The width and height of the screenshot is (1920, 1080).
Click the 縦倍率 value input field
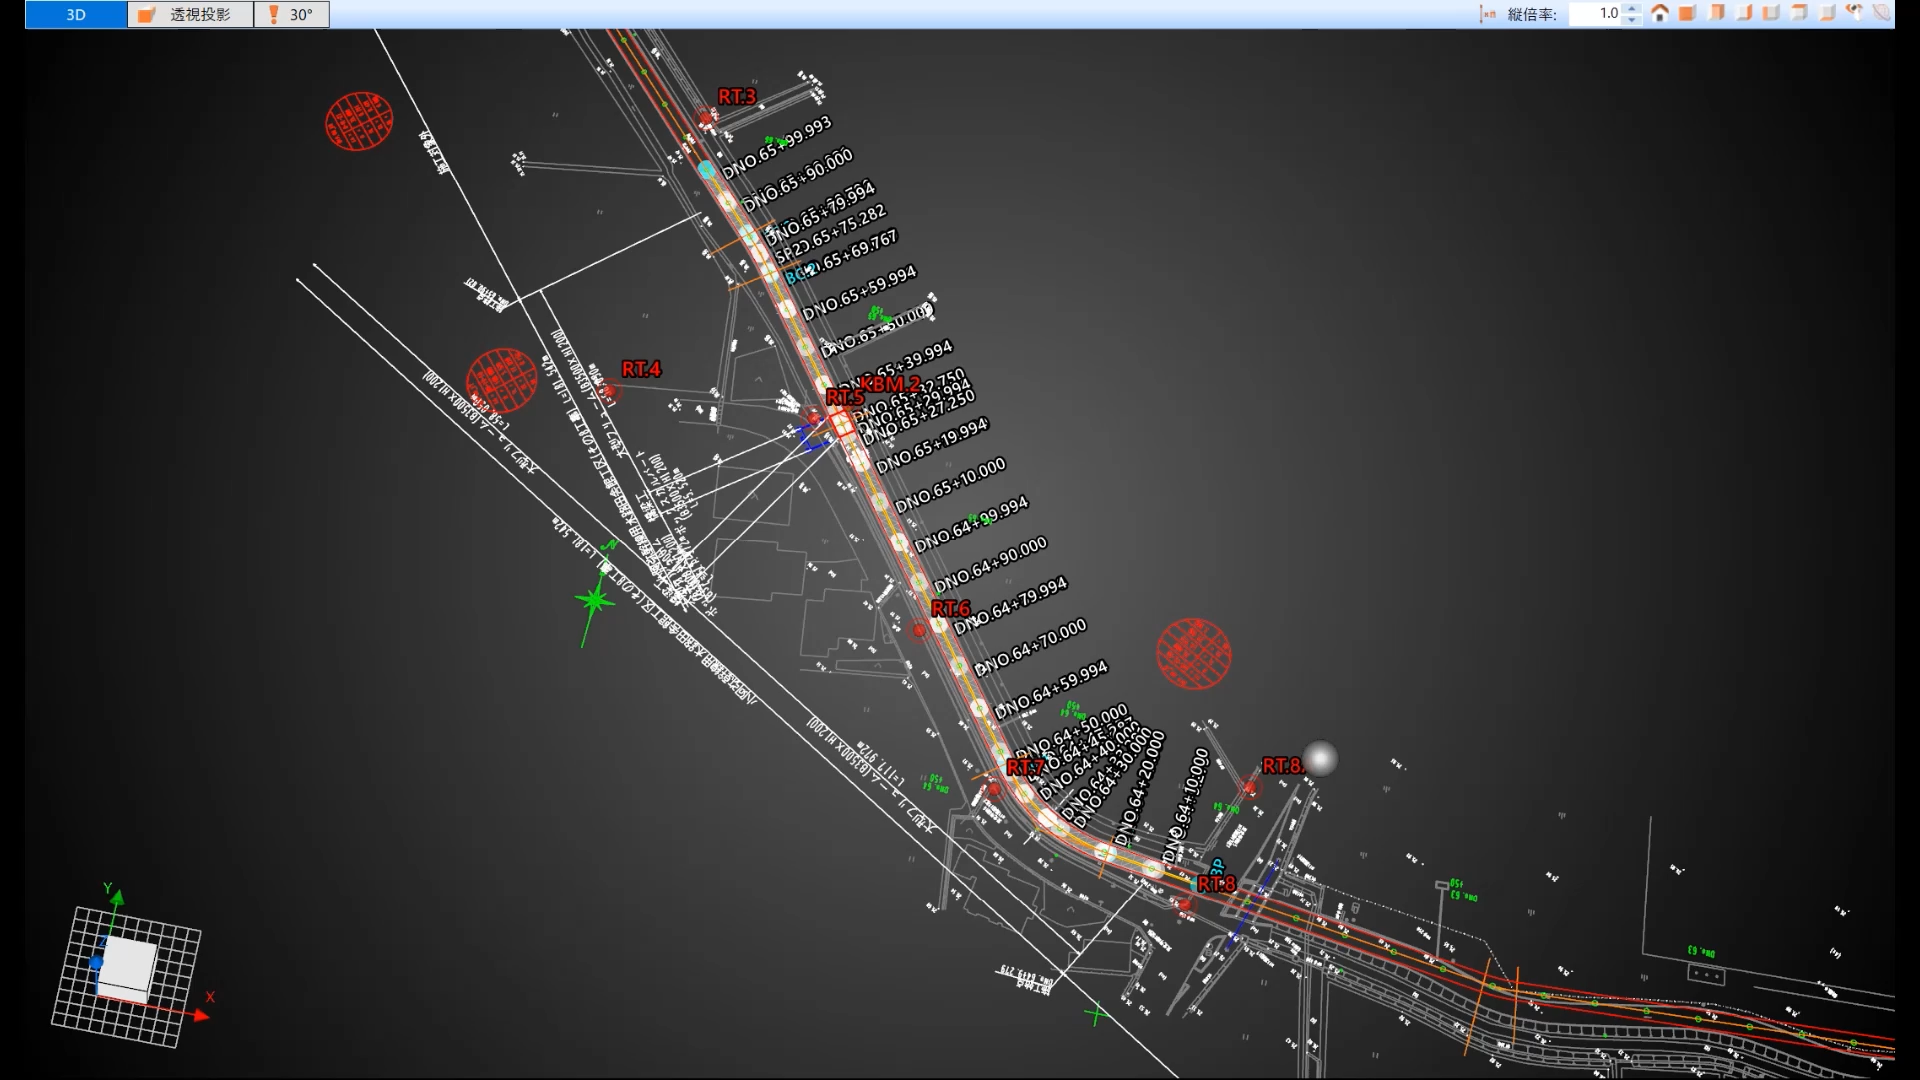coord(1595,14)
